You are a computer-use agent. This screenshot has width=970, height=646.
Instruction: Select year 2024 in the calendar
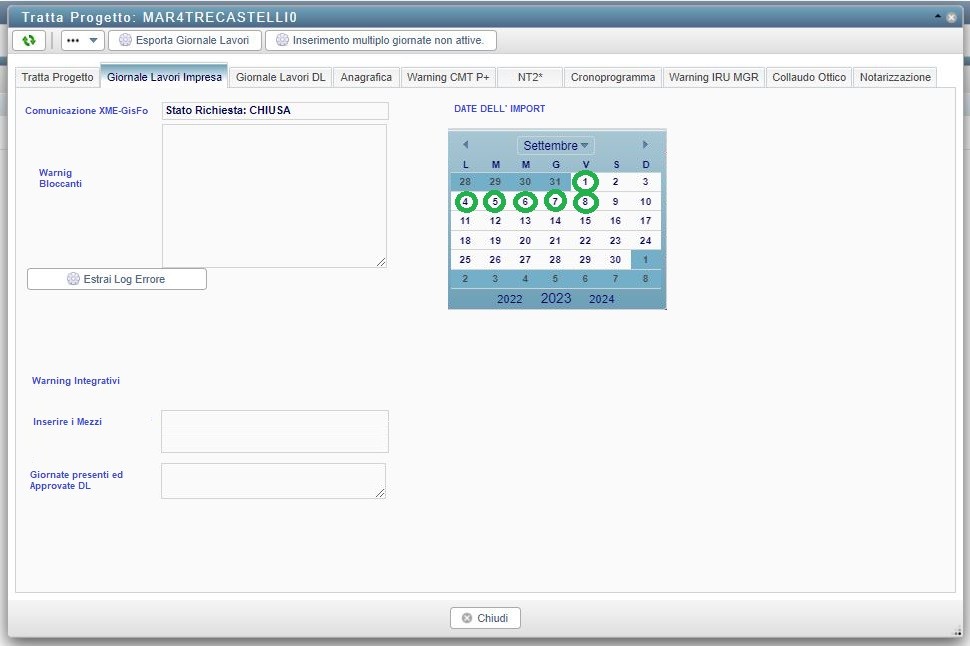pos(602,299)
